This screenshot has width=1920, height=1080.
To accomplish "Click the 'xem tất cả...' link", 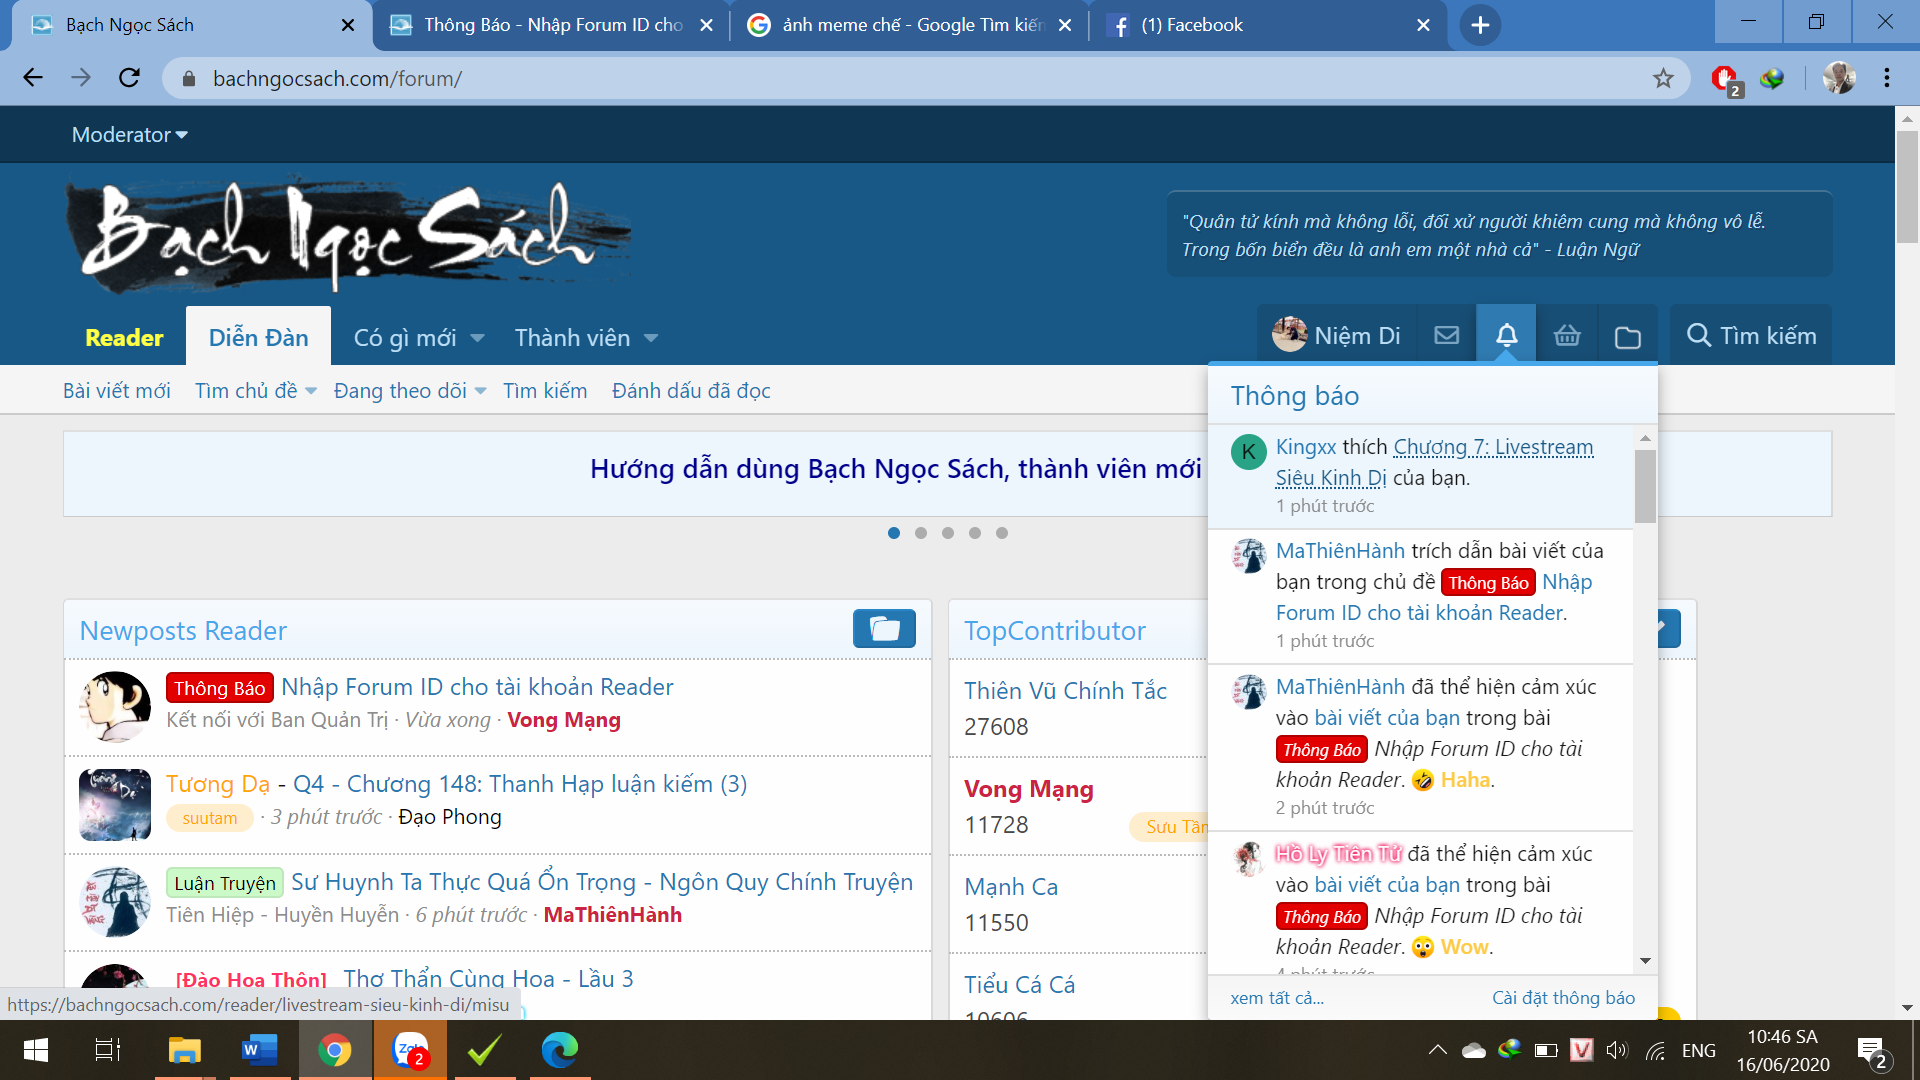I will pos(1276,998).
